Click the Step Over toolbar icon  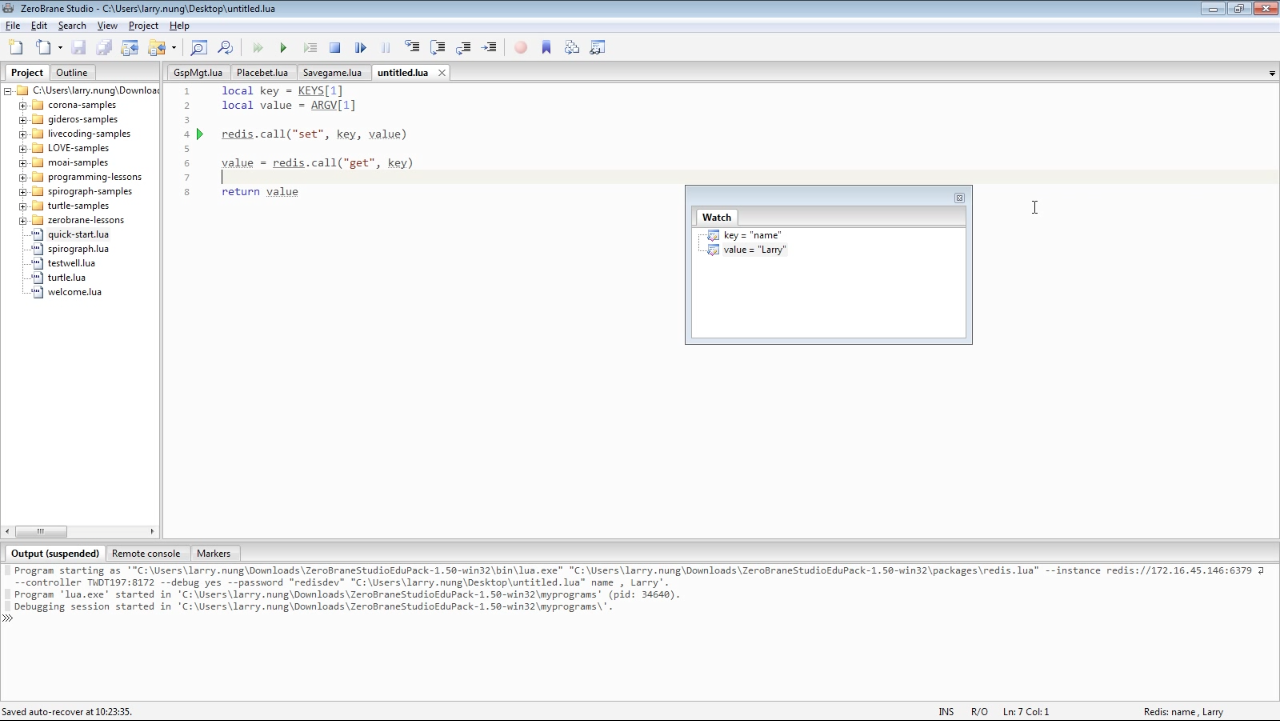coord(437,47)
